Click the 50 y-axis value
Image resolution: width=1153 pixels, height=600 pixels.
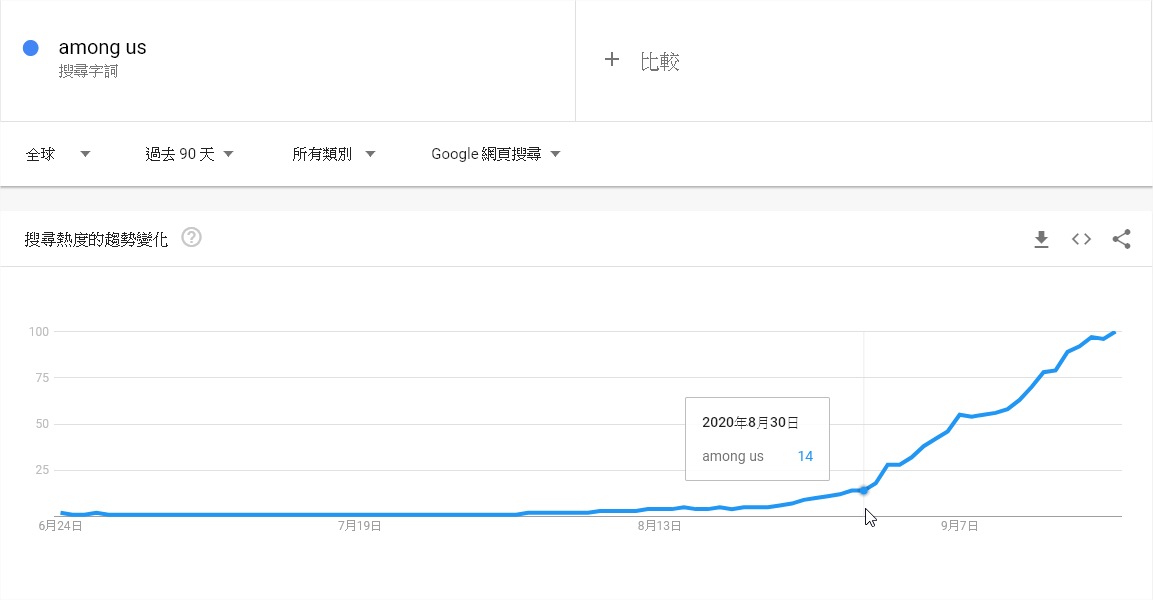(x=42, y=424)
